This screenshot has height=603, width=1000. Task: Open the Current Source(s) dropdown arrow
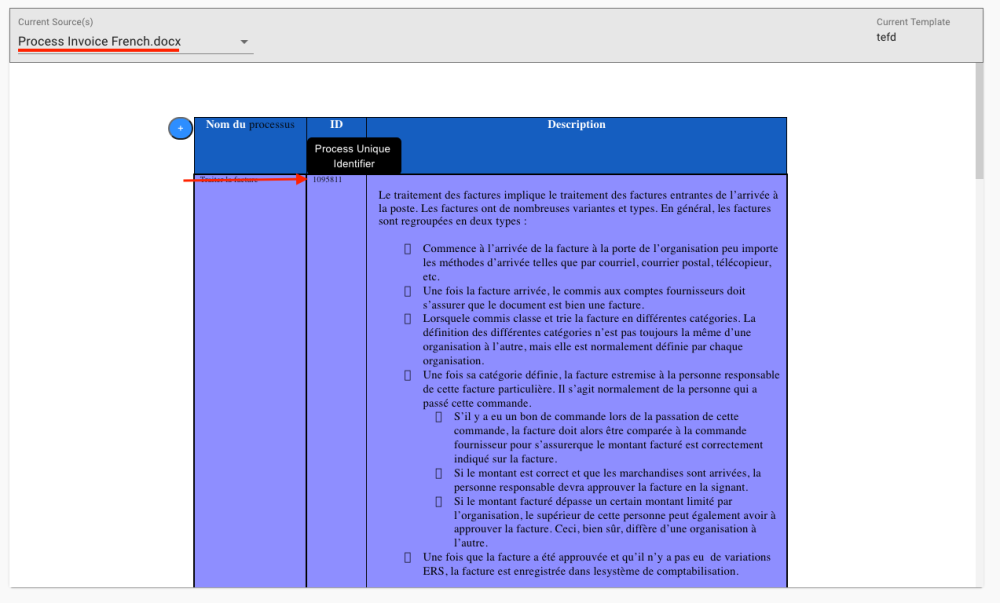coord(244,42)
